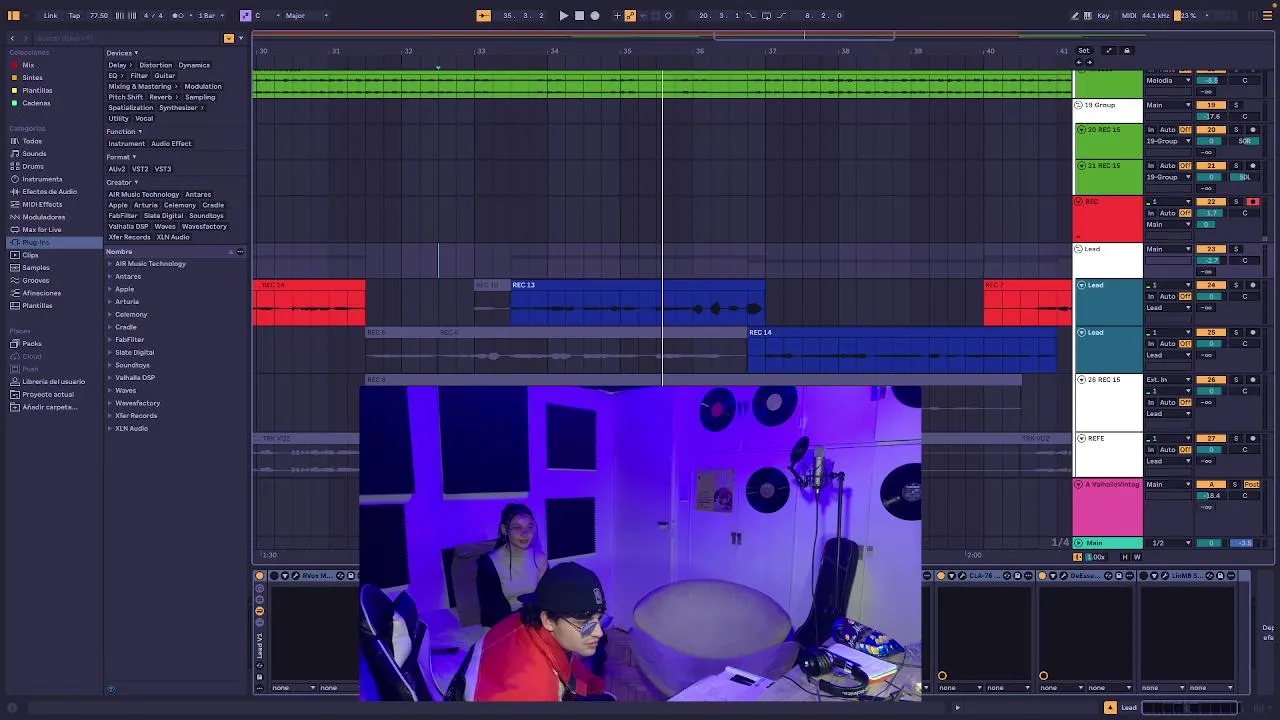The height and width of the screenshot is (720, 1280).
Task: Toggle the Loop switch in transport
Action: coord(766,15)
